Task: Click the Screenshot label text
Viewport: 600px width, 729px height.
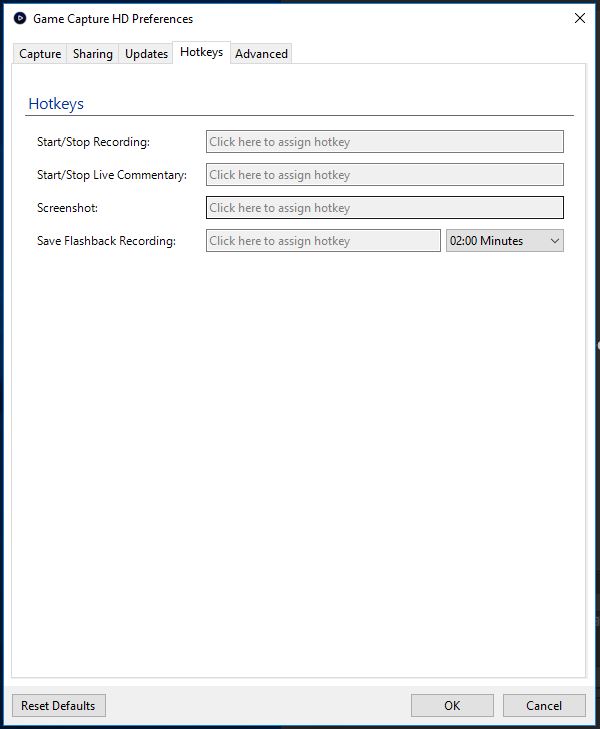Action: point(67,209)
